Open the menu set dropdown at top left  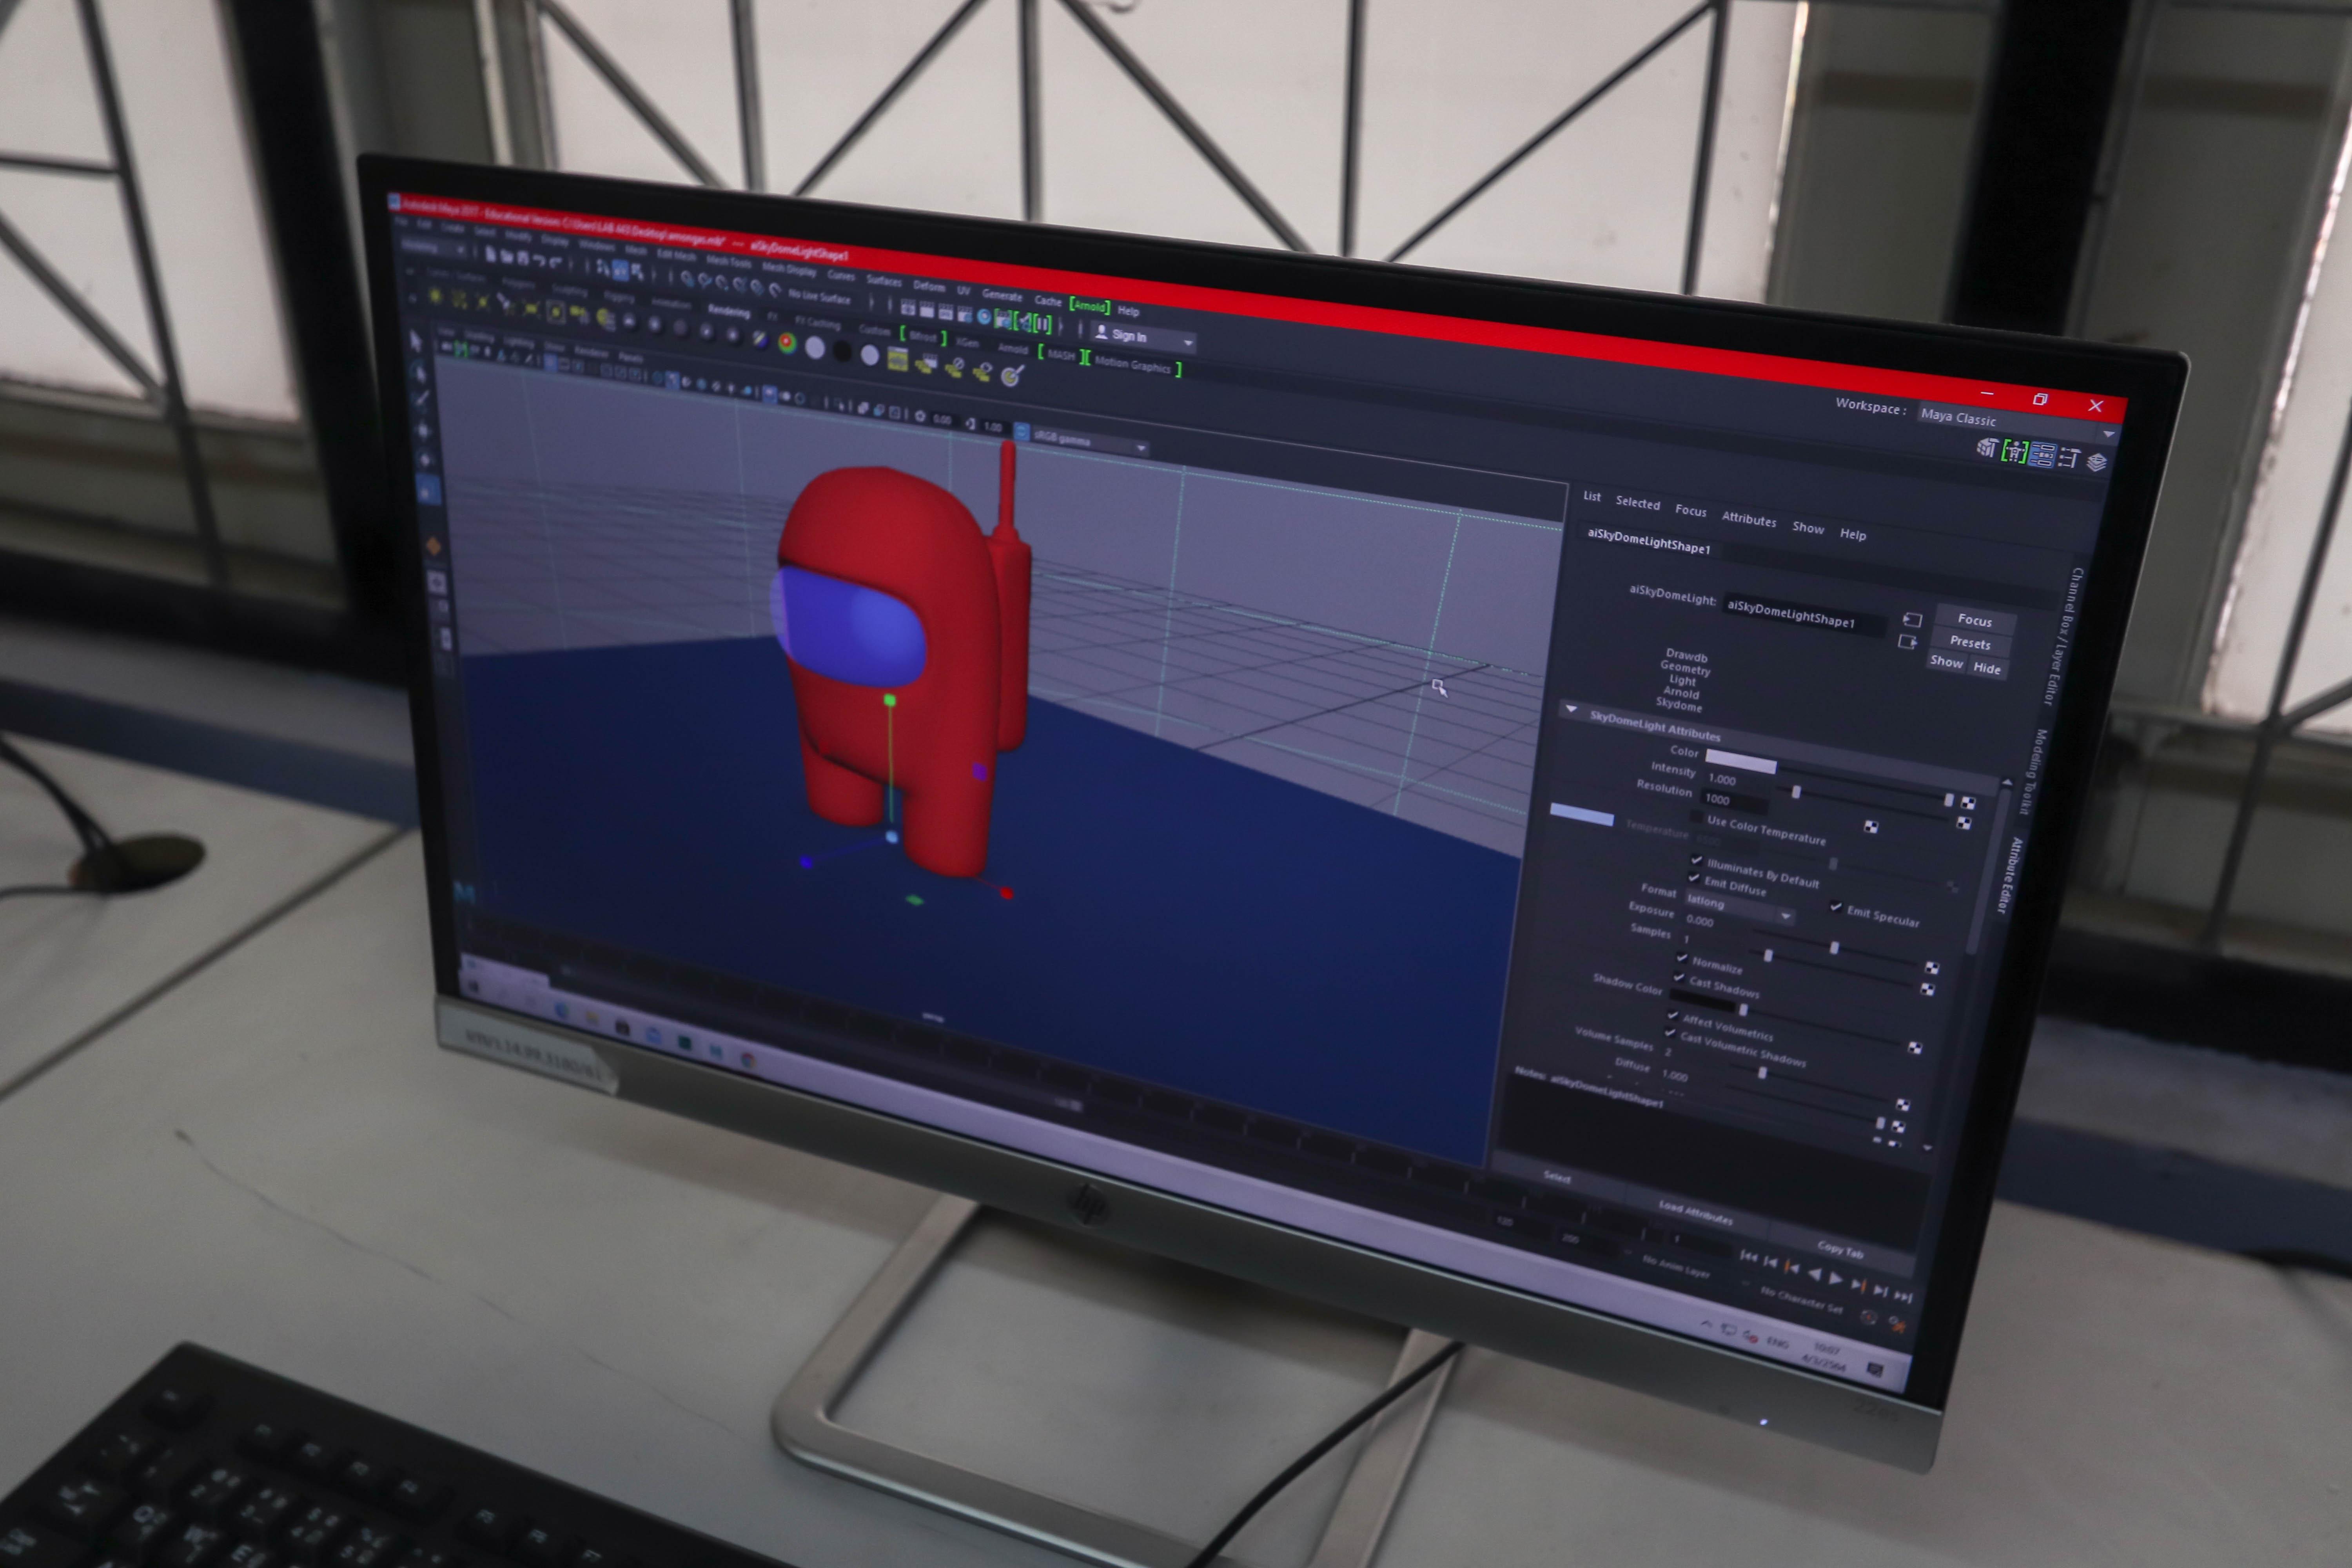tap(434, 246)
